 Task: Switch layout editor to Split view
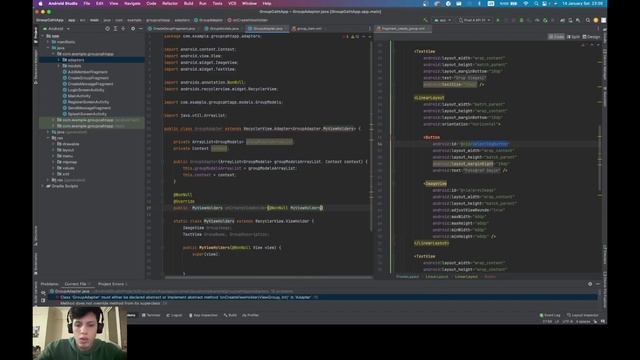[x=573, y=37]
